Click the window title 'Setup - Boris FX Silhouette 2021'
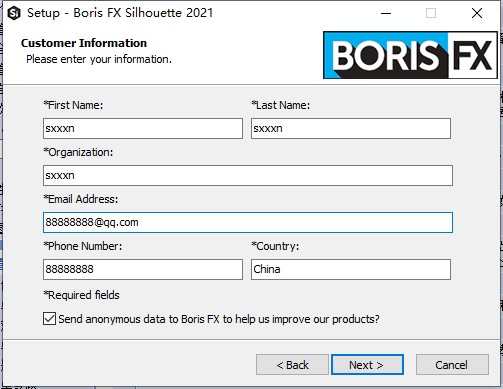Image resolution: width=503 pixels, height=389 pixels. point(120,13)
